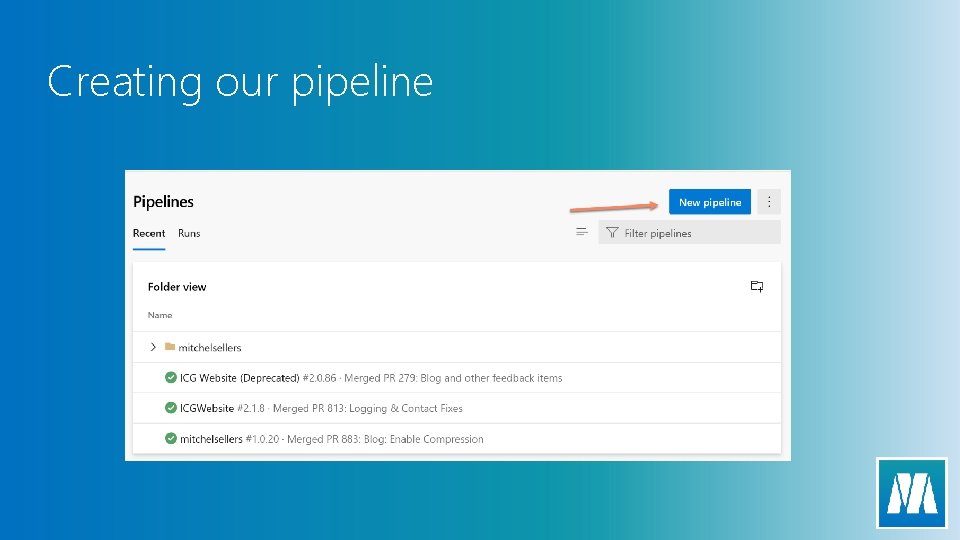Switch to the Runs tab
This screenshot has height=540, width=960.
[x=189, y=233]
